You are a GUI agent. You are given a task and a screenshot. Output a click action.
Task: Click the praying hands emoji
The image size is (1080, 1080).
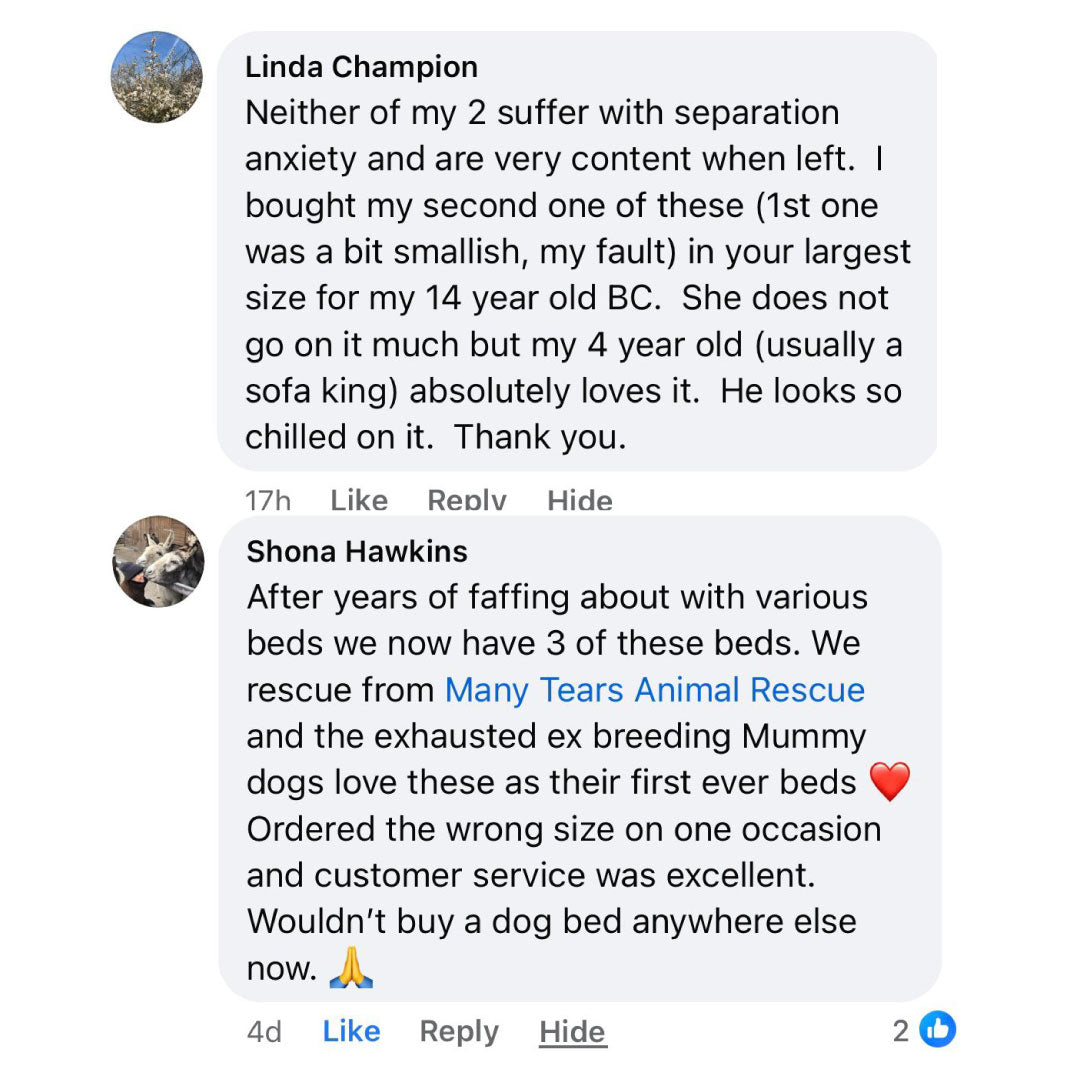click(x=350, y=967)
